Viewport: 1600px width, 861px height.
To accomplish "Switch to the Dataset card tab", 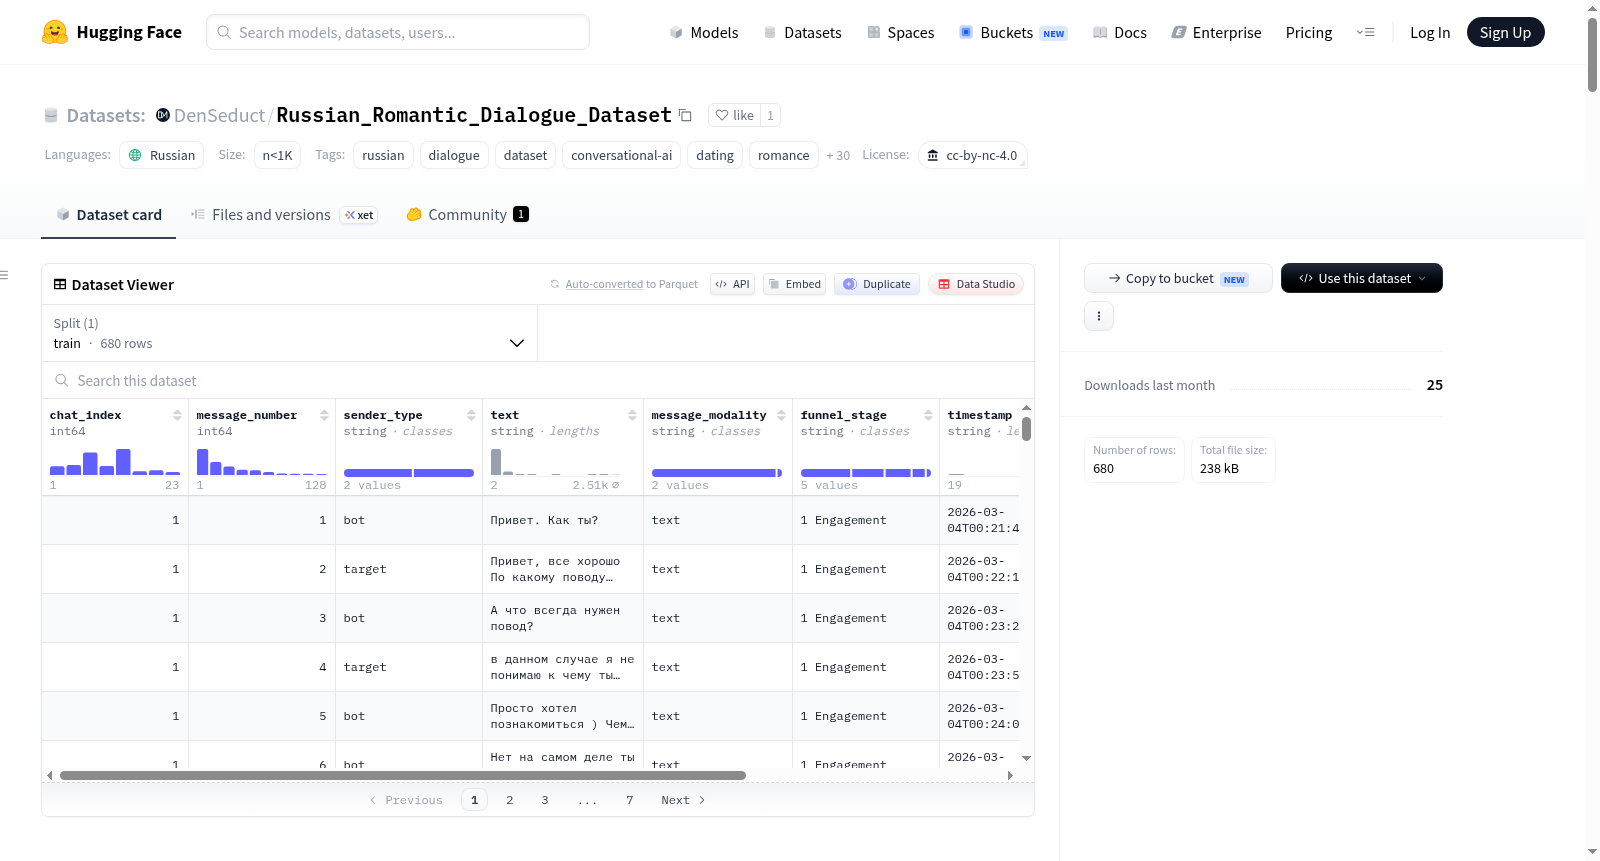I will (x=109, y=214).
